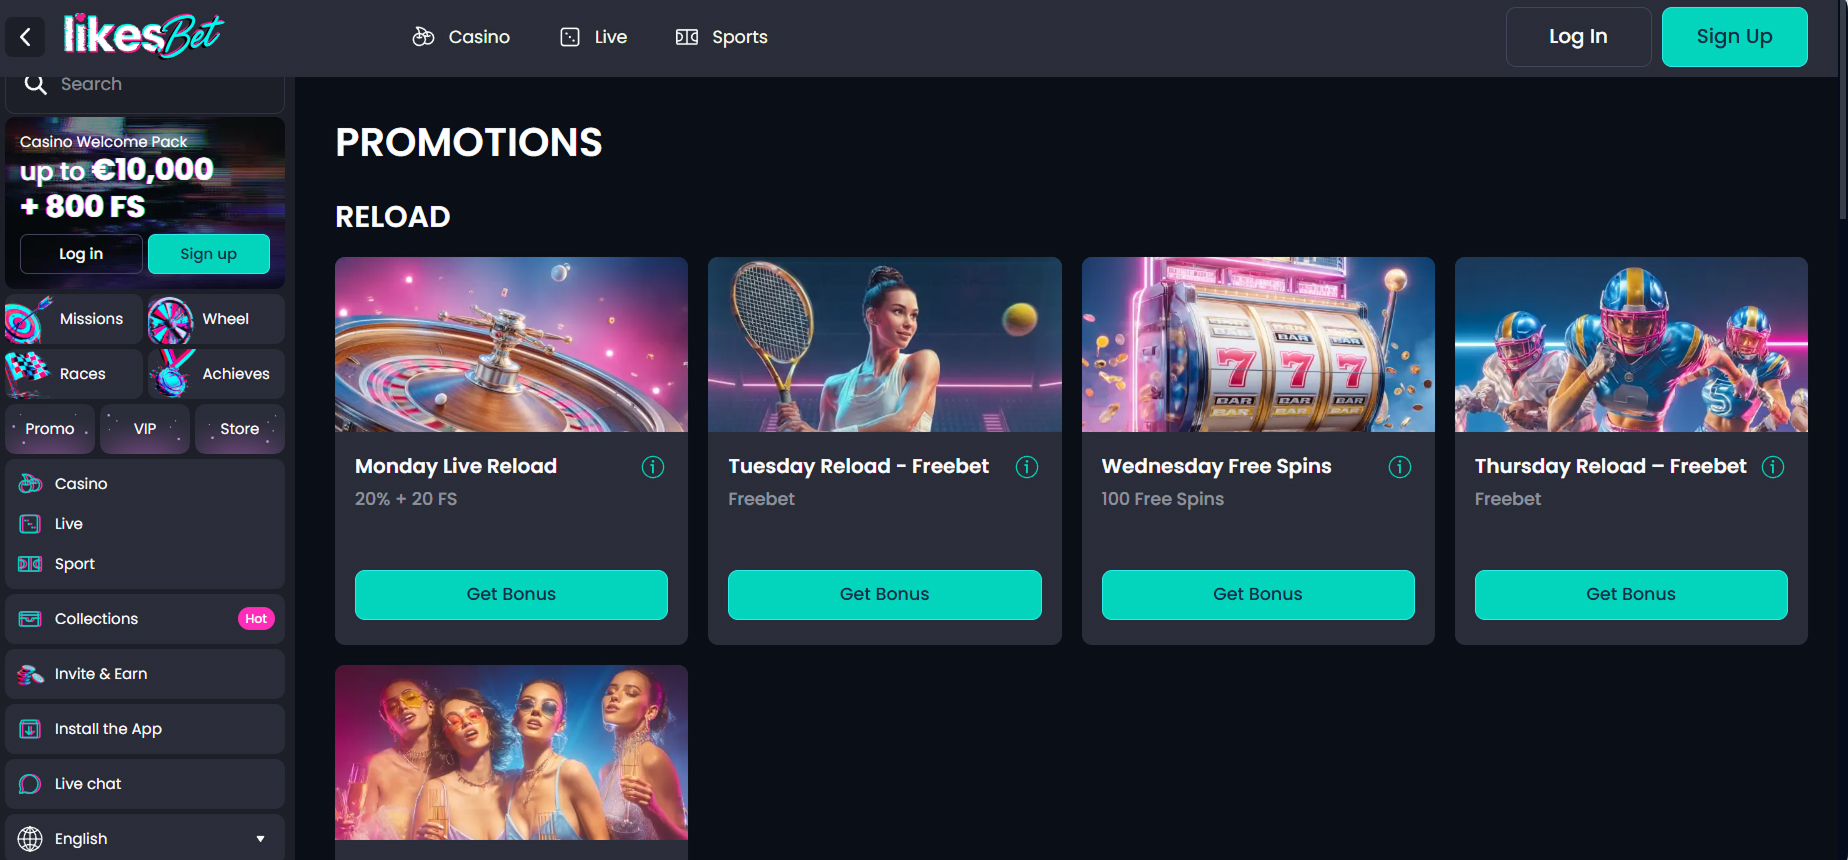Select the VIP tab in sidebar
The image size is (1848, 860).
point(145,429)
